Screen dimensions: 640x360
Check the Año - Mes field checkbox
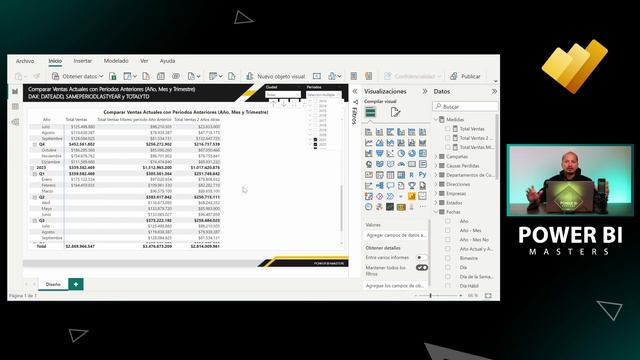pyautogui.click(x=448, y=231)
